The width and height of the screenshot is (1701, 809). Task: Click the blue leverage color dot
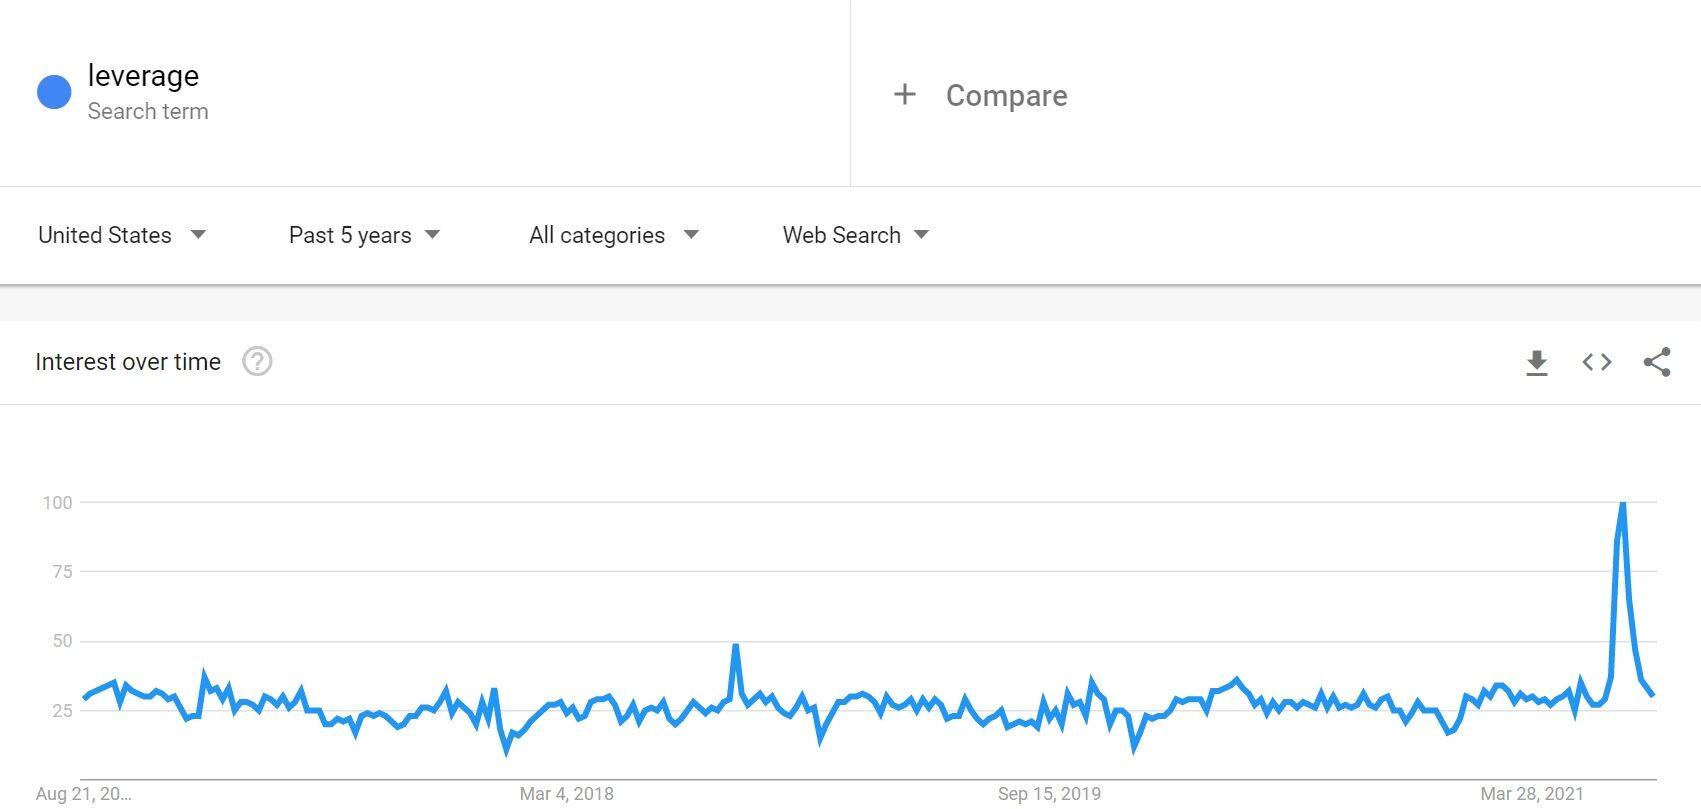click(54, 92)
